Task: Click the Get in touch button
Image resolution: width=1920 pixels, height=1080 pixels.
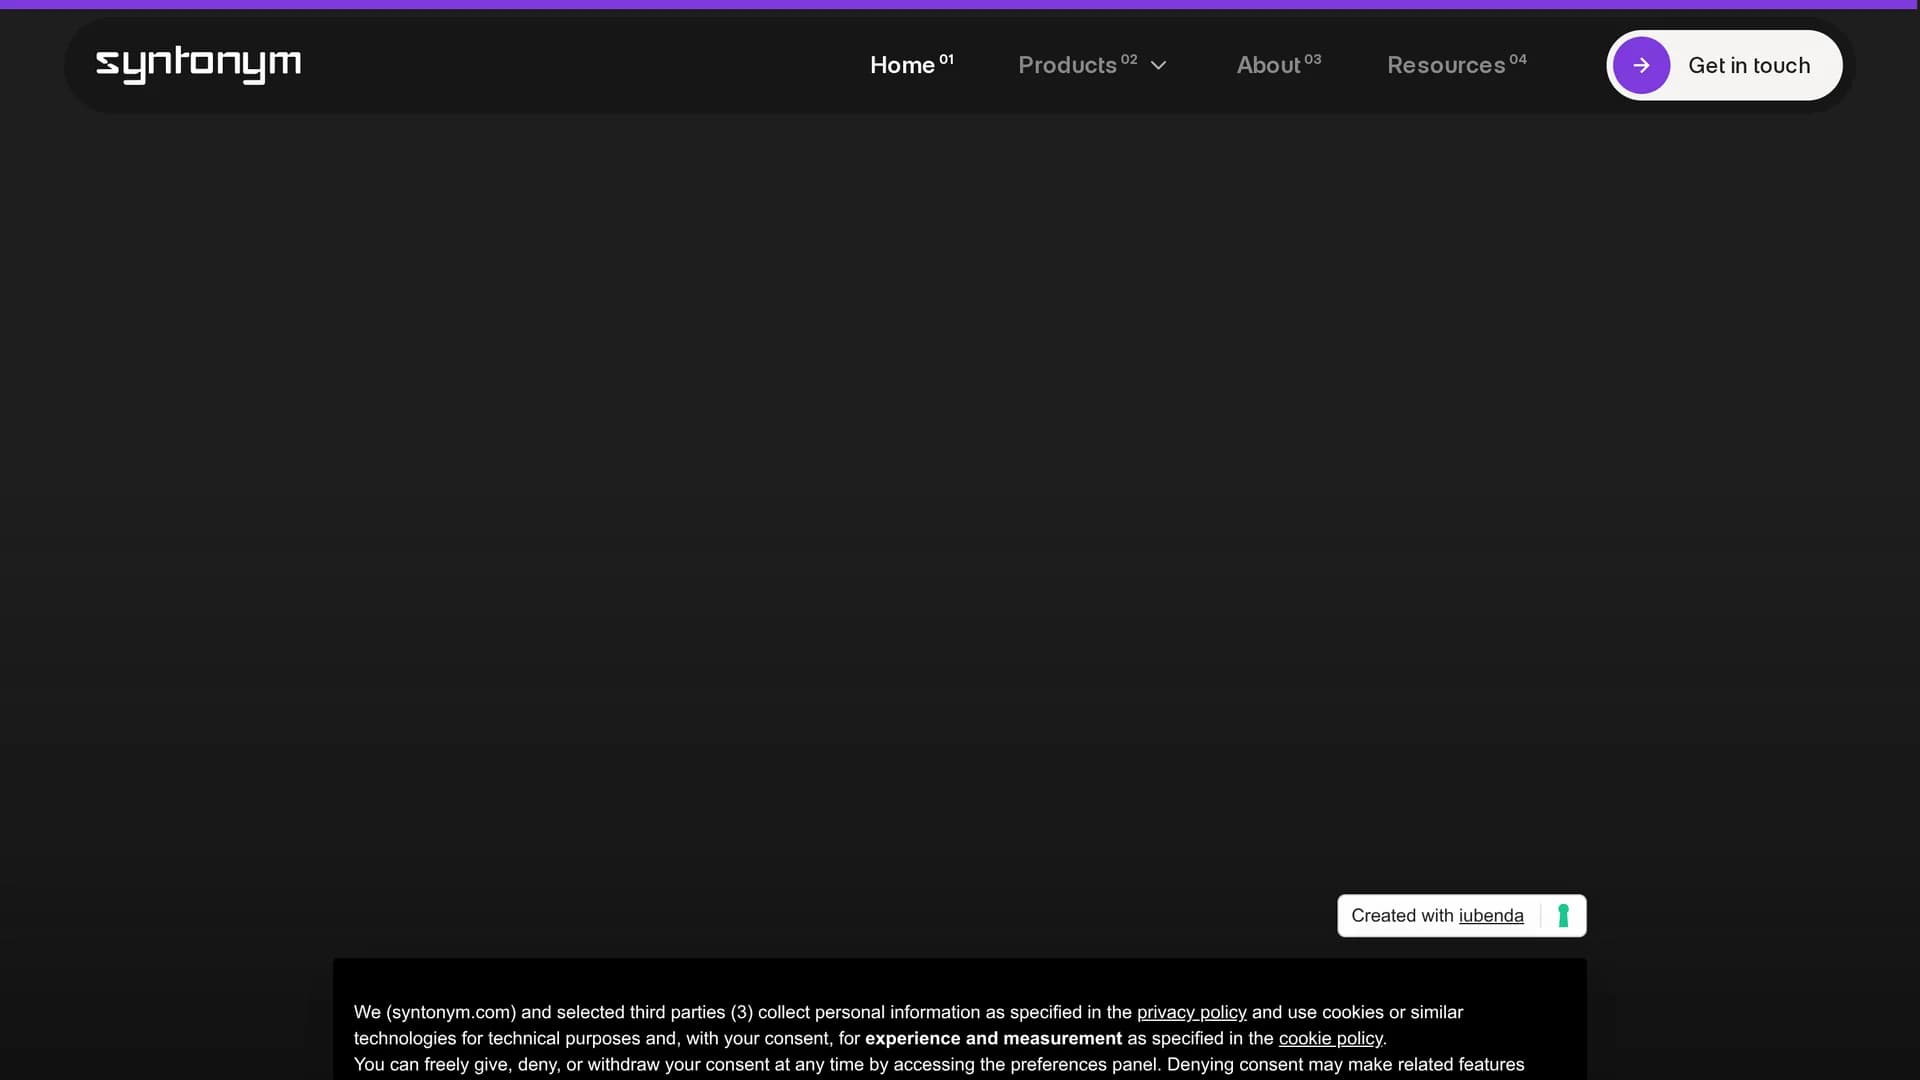Action: [1724, 65]
